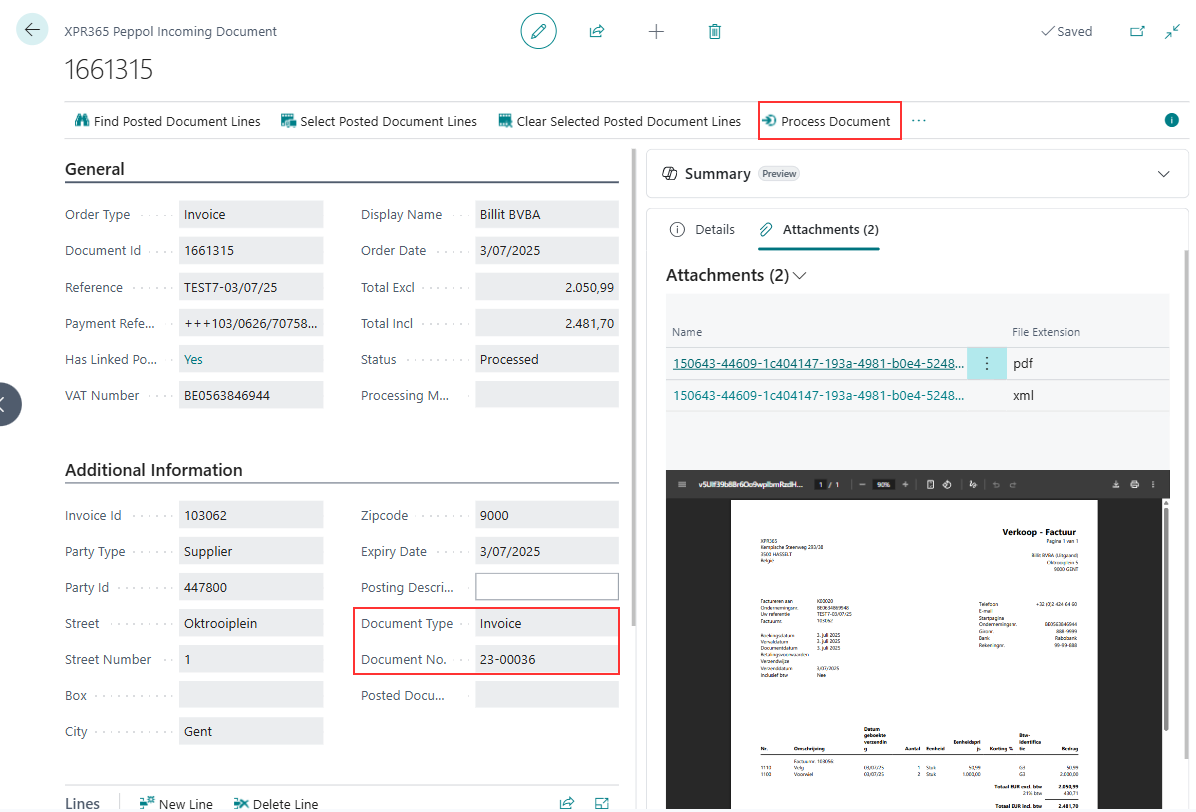Viewport: 1196px width, 812px height.
Task: Click the Posting Description input field
Action: [x=546, y=587]
